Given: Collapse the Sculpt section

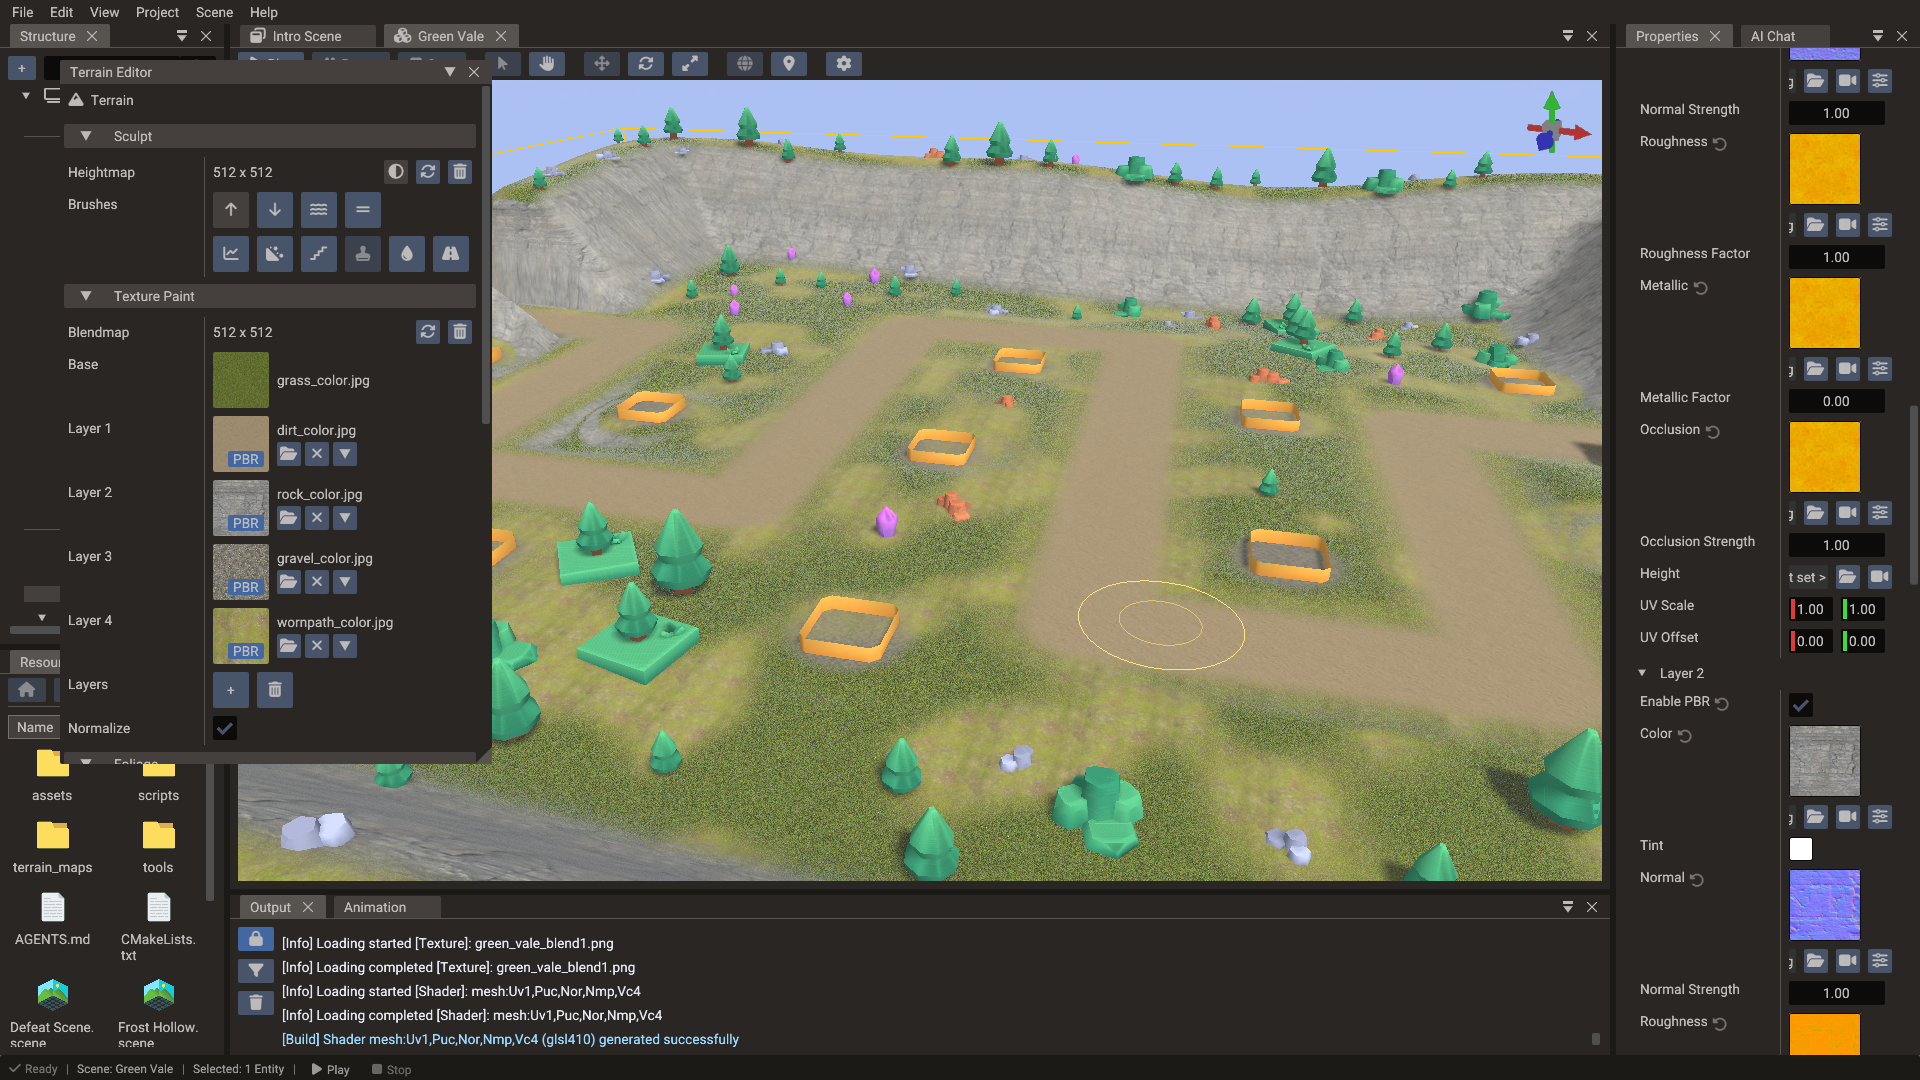Looking at the screenshot, I should pos(86,136).
